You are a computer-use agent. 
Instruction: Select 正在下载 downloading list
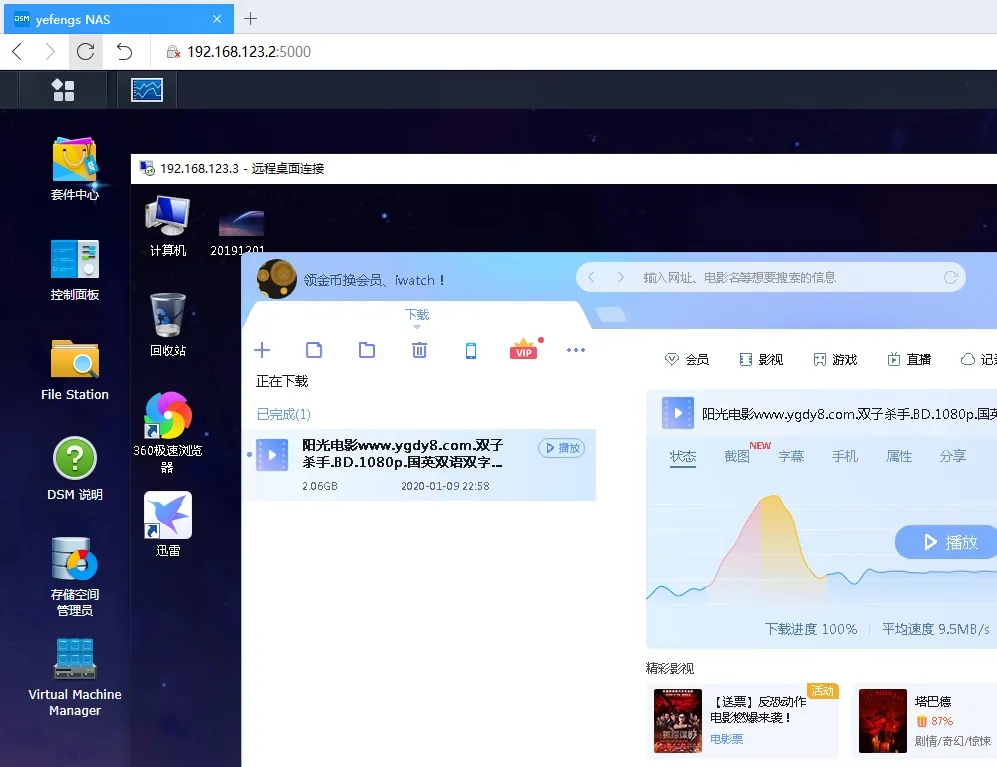pyautogui.click(x=282, y=381)
